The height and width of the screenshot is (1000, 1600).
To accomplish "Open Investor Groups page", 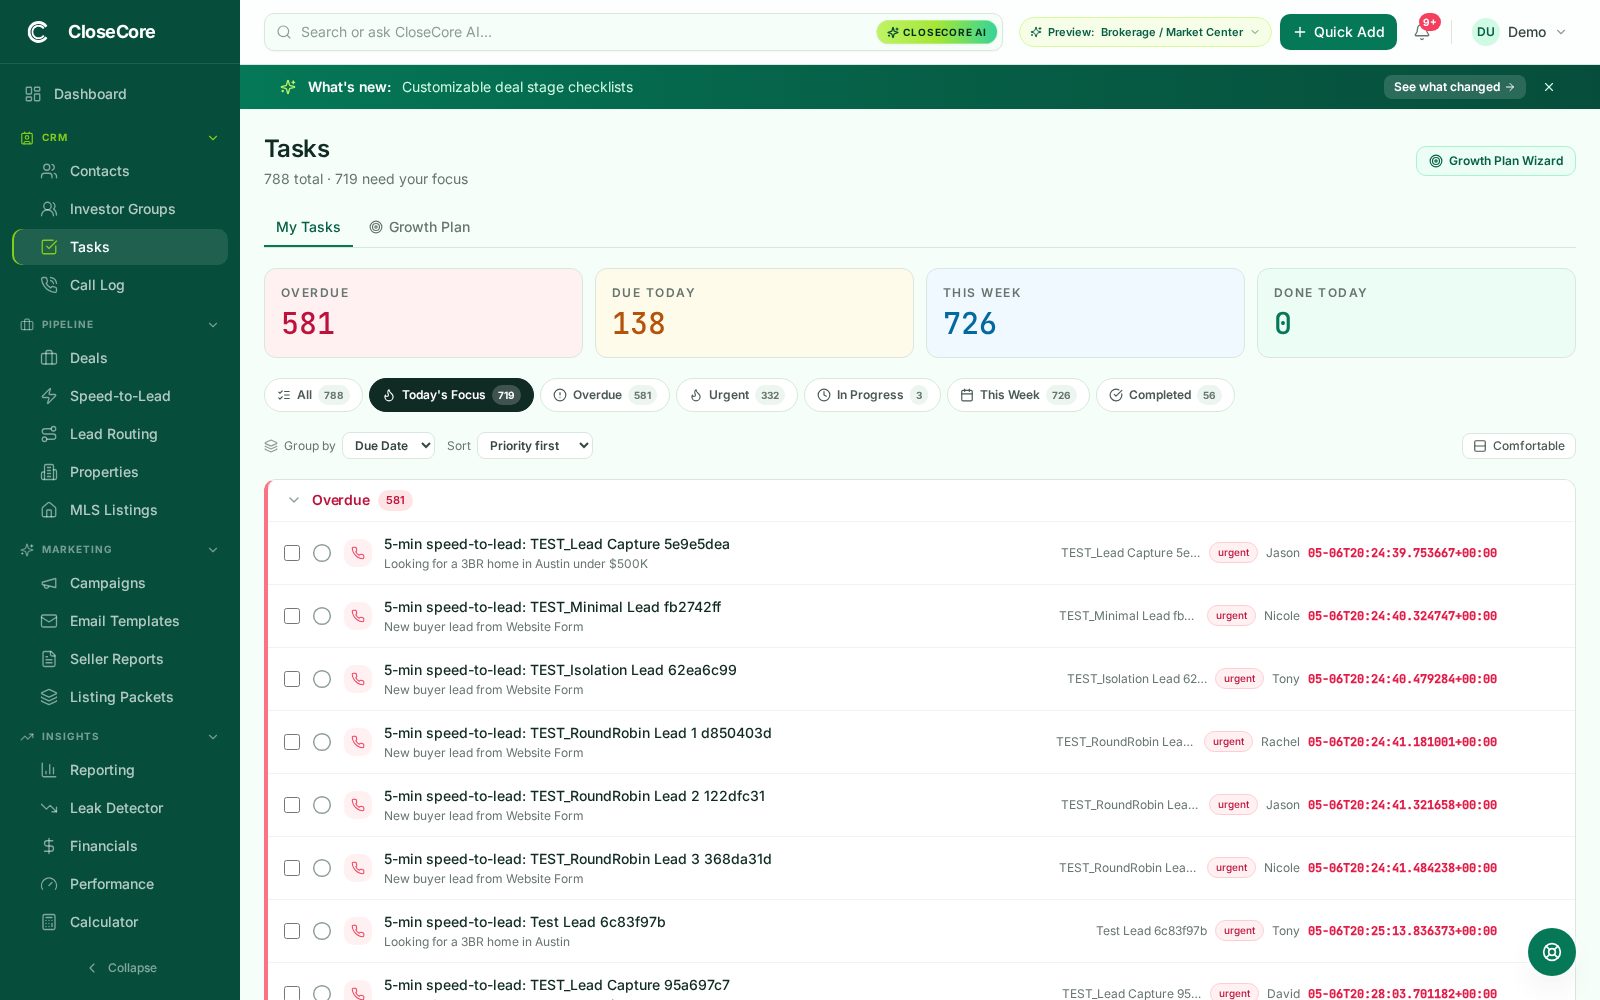I will click(120, 209).
